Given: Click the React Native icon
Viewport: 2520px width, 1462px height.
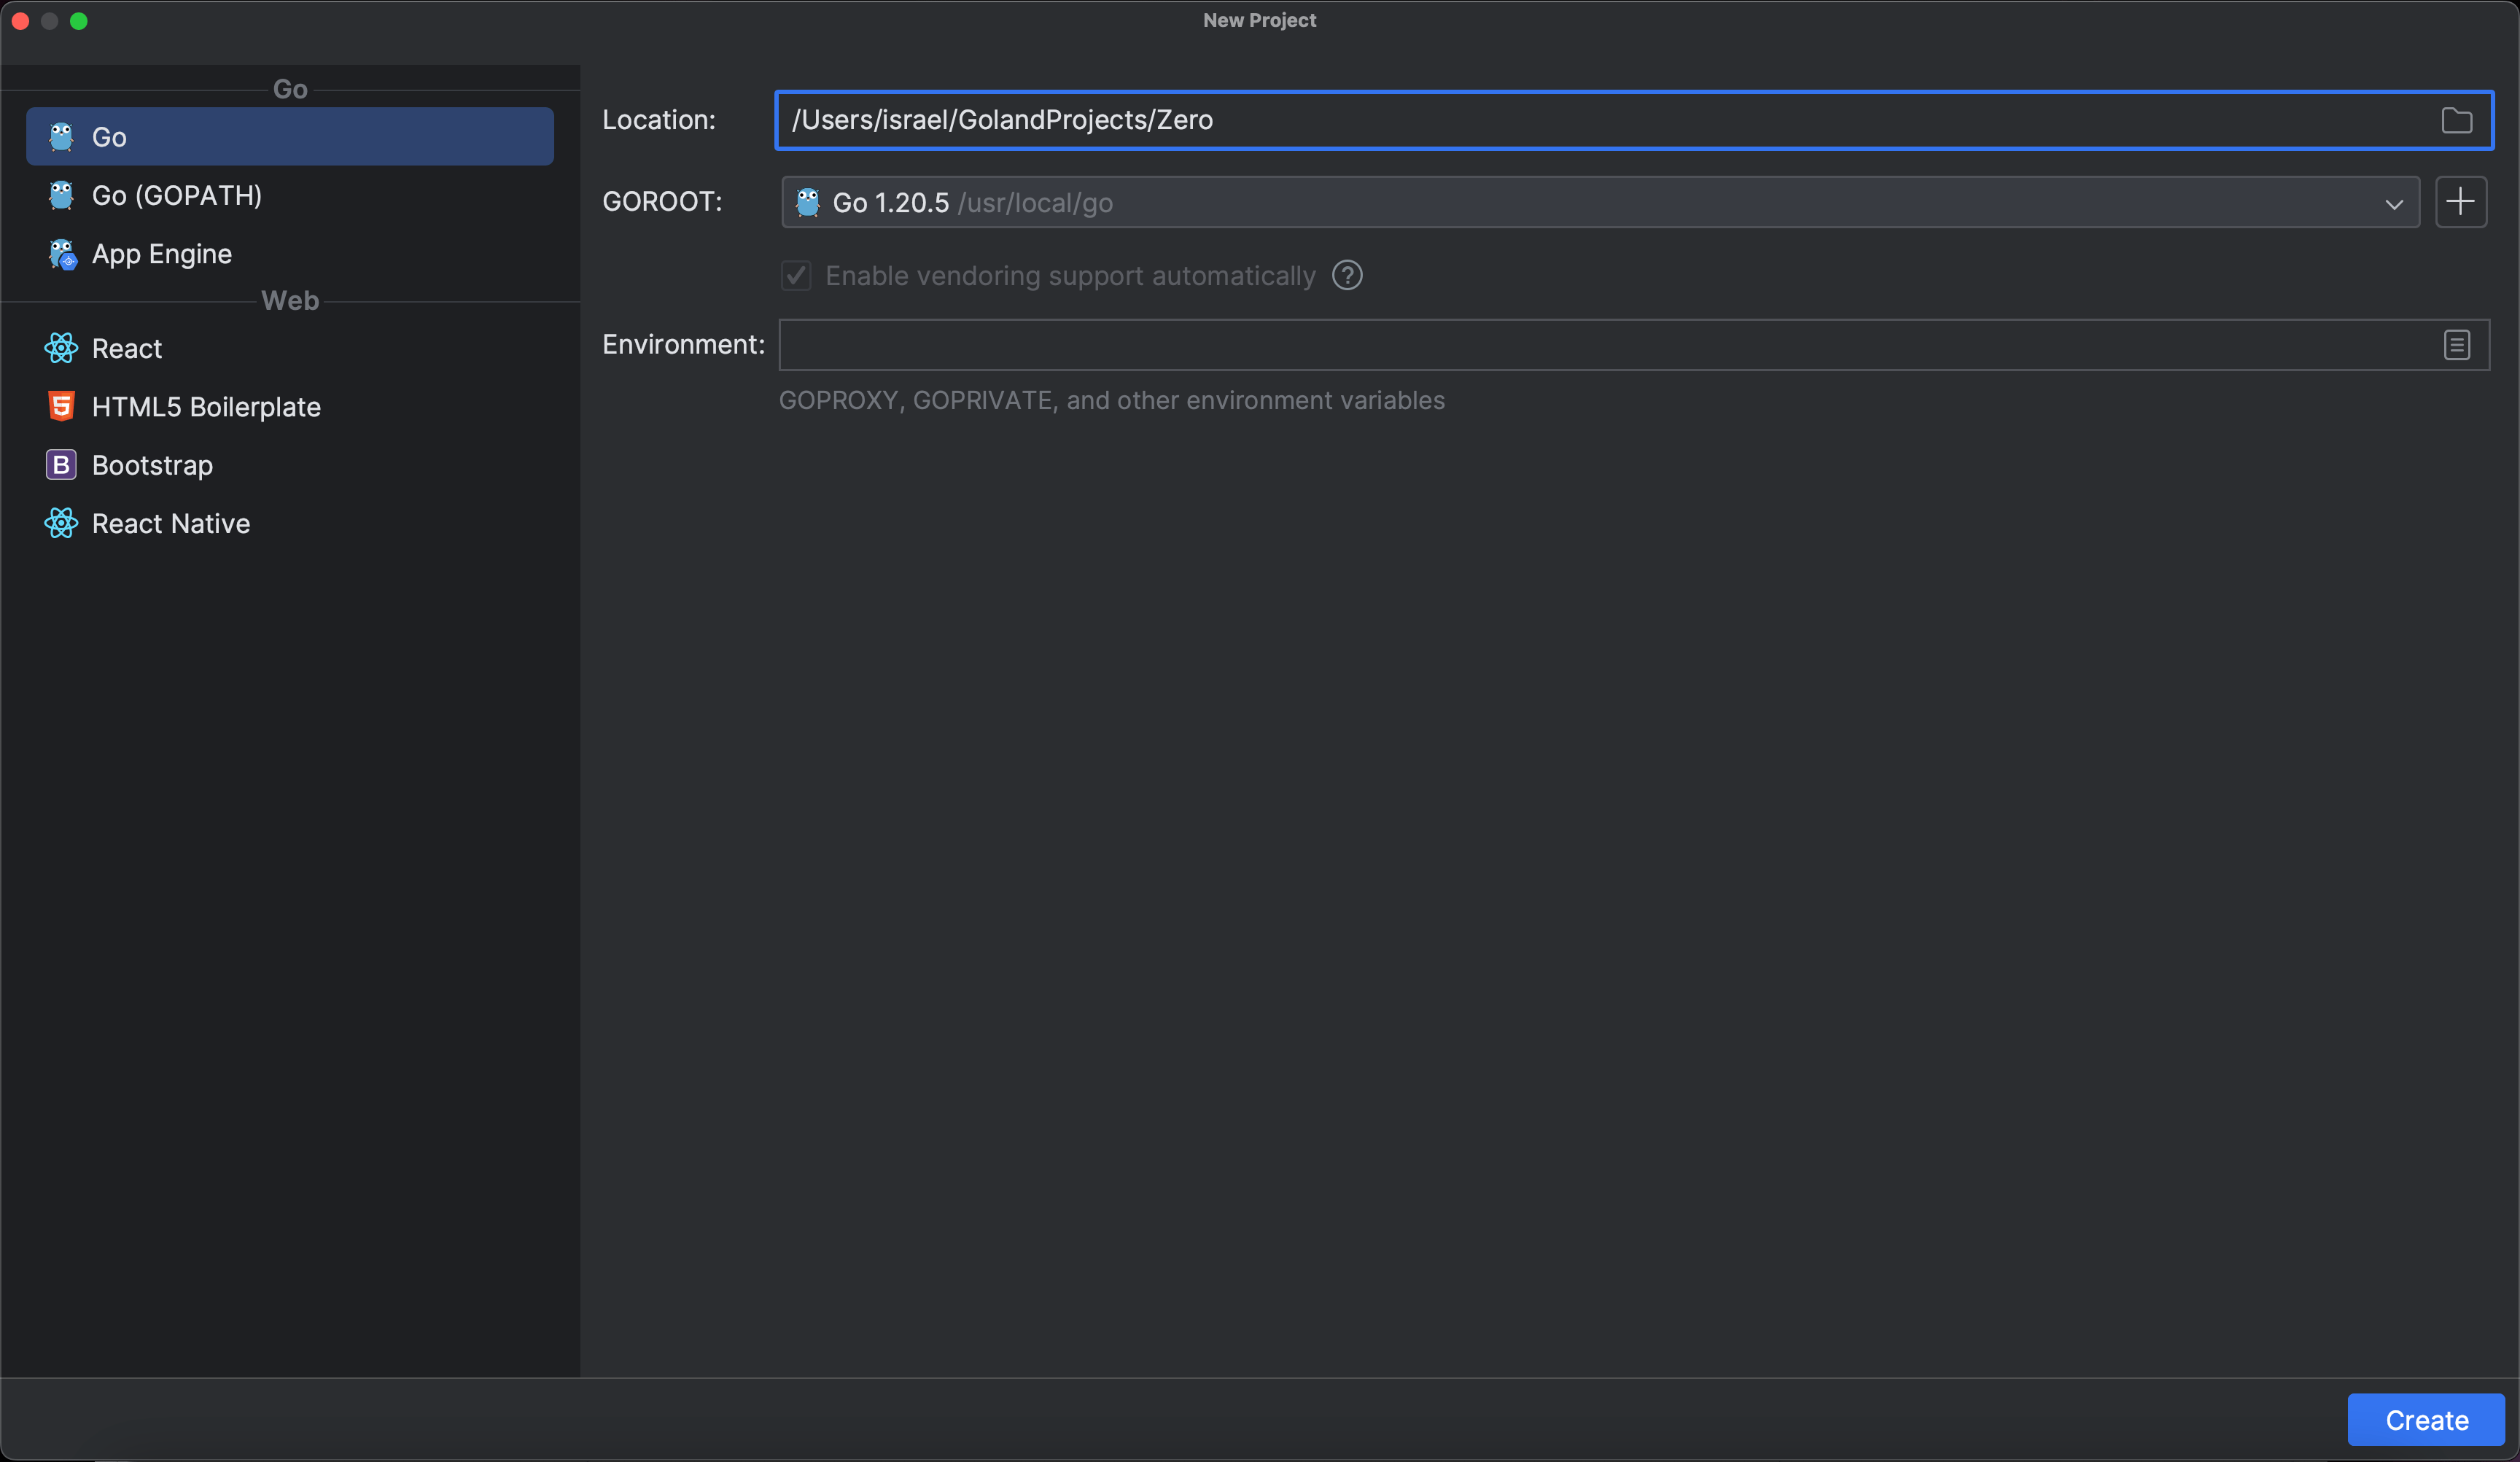Looking at the screenshot, I should [x=60, y=522].
